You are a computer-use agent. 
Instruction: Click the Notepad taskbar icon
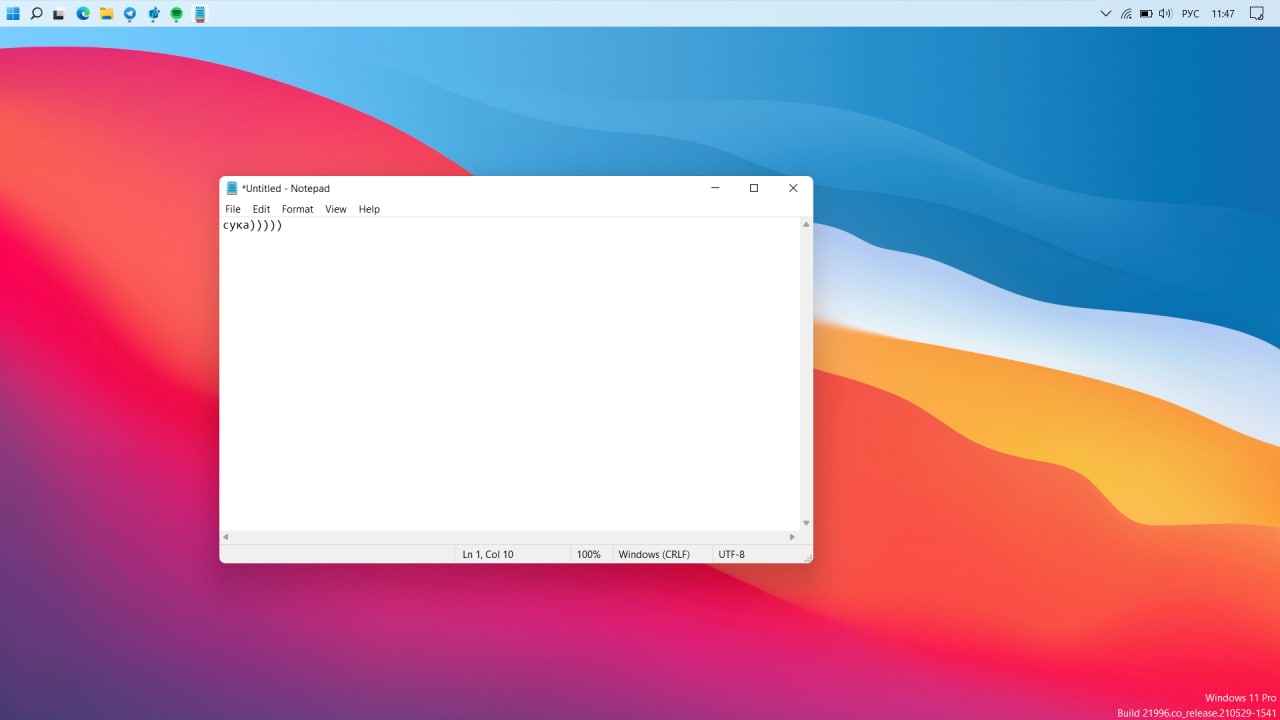tap(200, 14)
